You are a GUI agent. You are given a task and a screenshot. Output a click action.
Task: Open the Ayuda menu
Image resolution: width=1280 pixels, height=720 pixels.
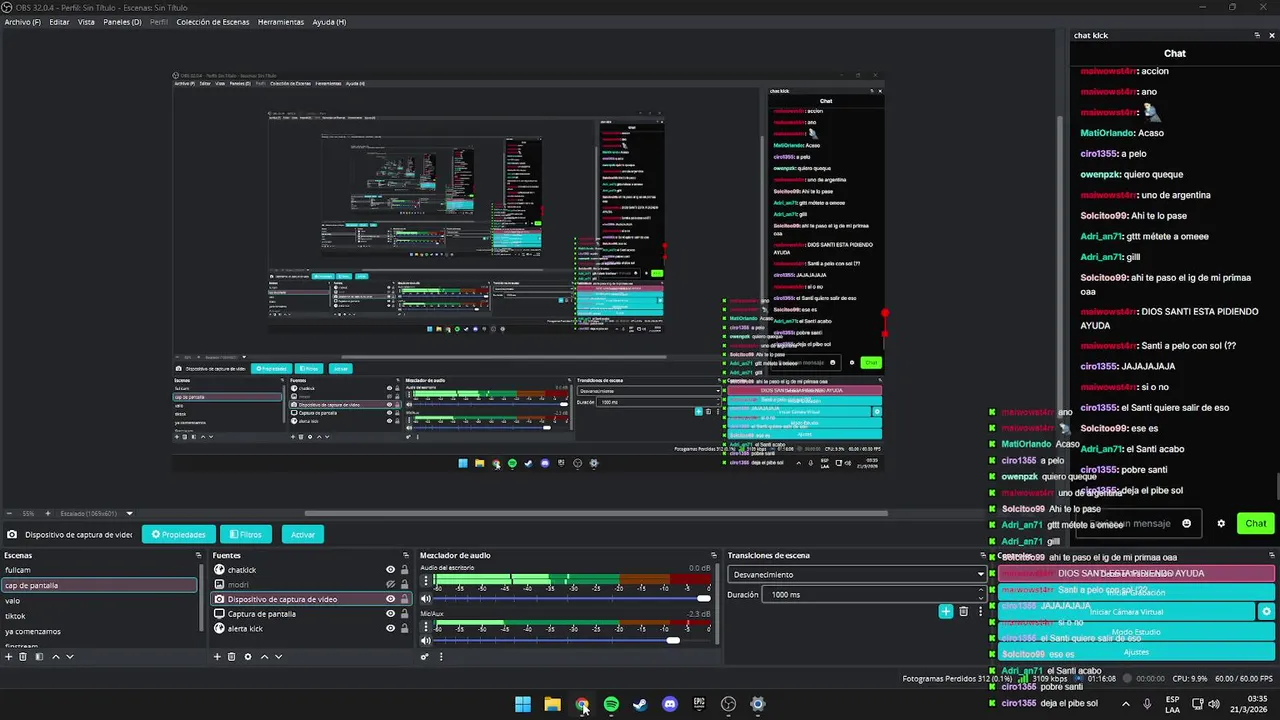coord(329,22)
